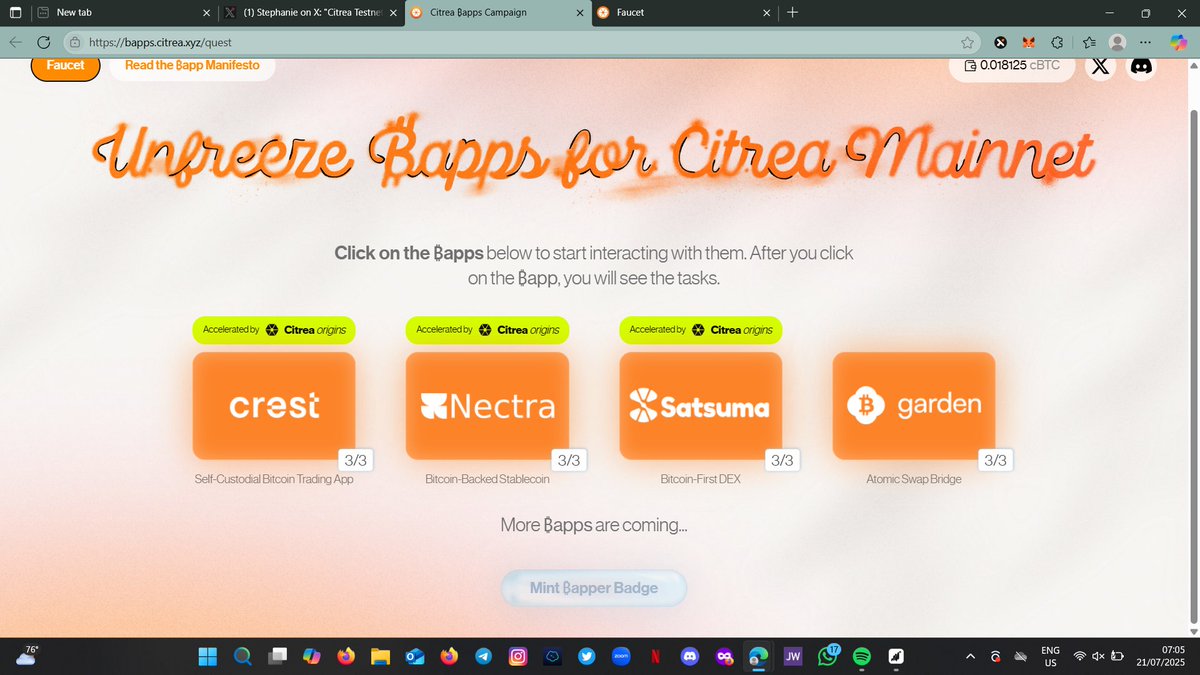Switch to the Citrea Bapps Campaign tab

pyautogui.click(x=498, y=13)
